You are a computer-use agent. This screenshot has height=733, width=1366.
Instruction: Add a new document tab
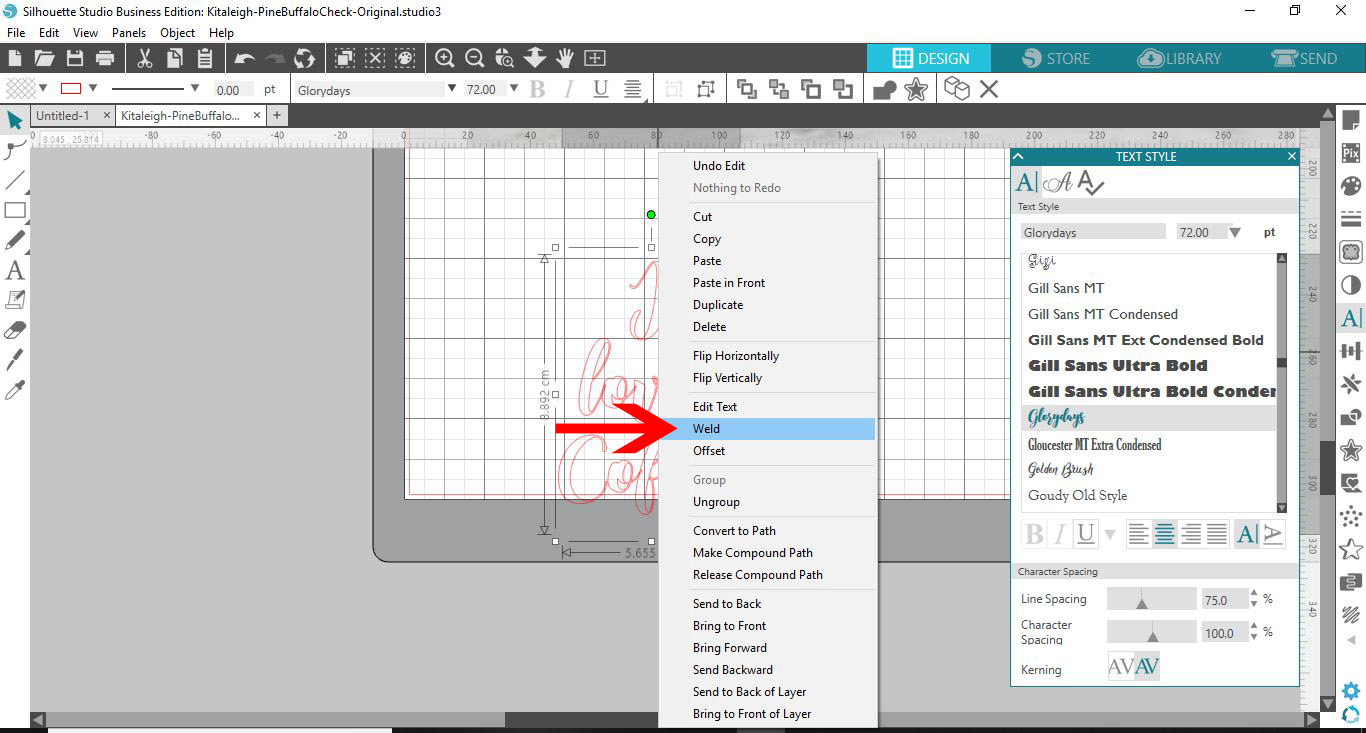pos(277,116)
